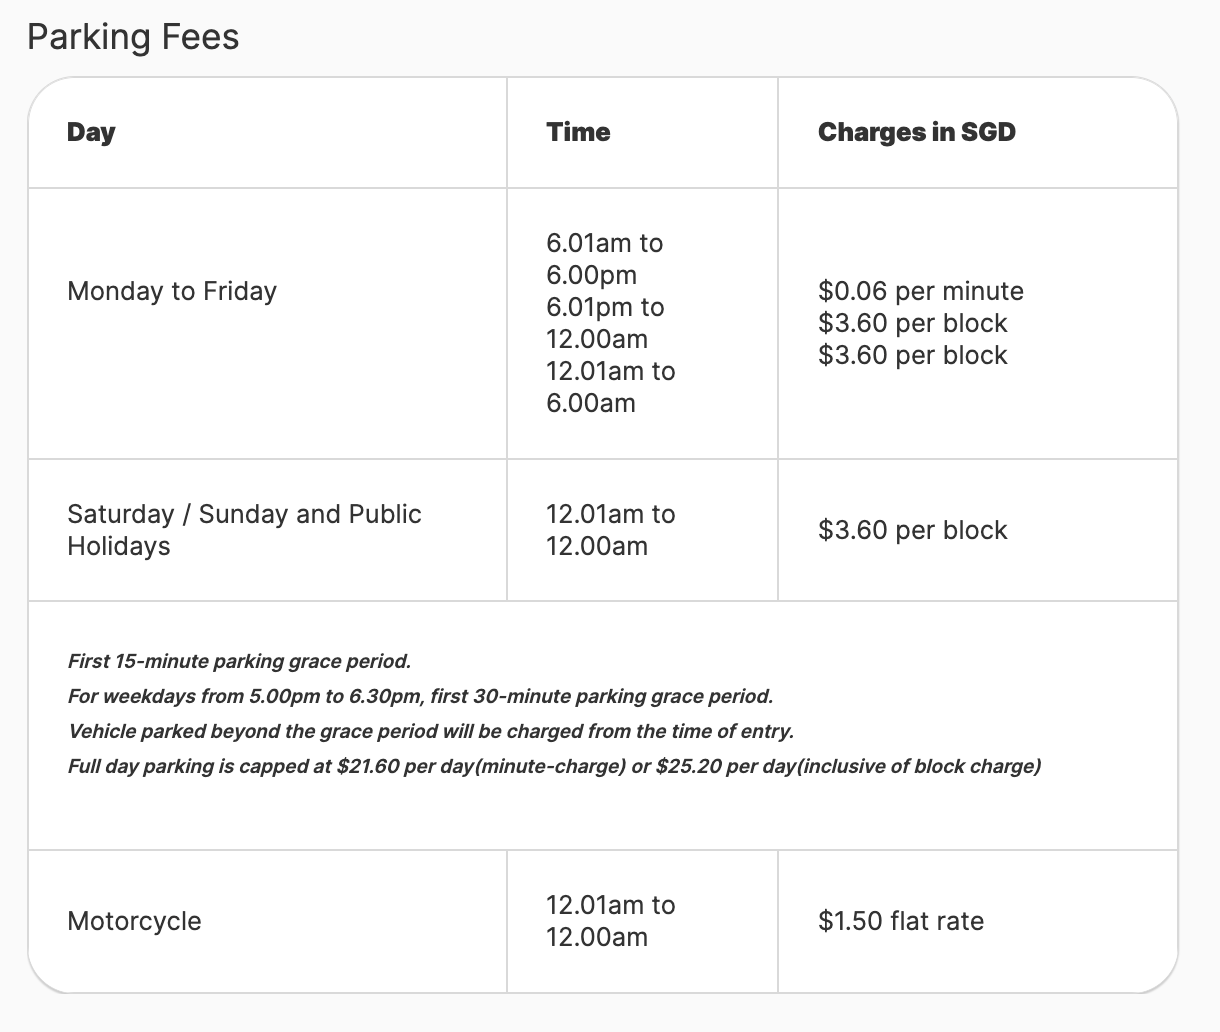Click the Motorcycle row label

[x=134, y=921]
